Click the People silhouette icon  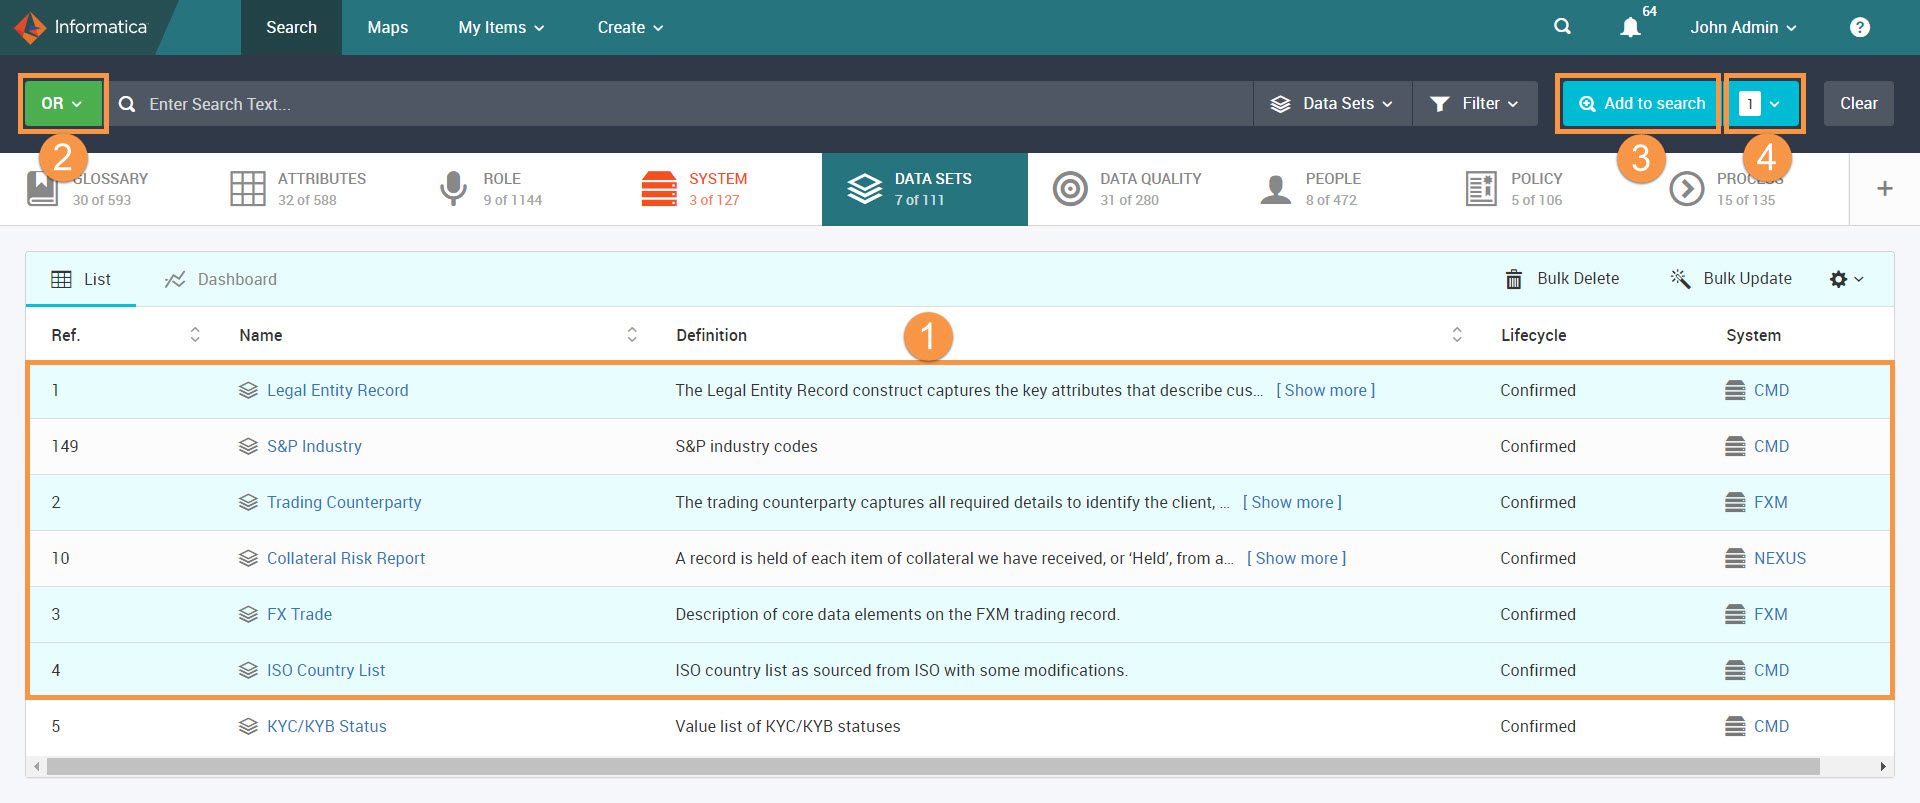pos(1276,188)
